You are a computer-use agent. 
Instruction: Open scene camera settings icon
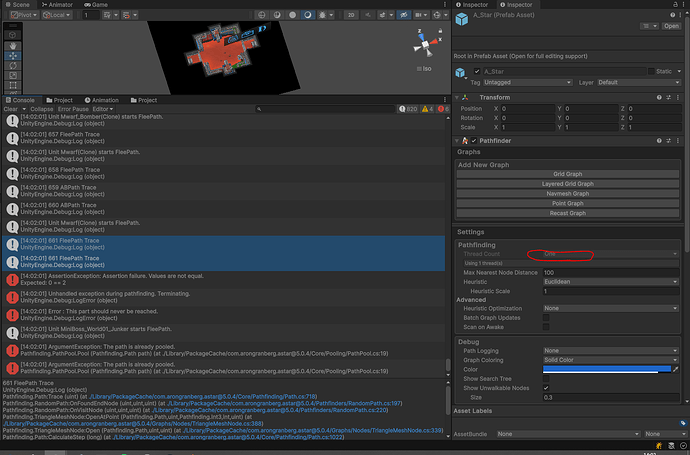(418, 15)
